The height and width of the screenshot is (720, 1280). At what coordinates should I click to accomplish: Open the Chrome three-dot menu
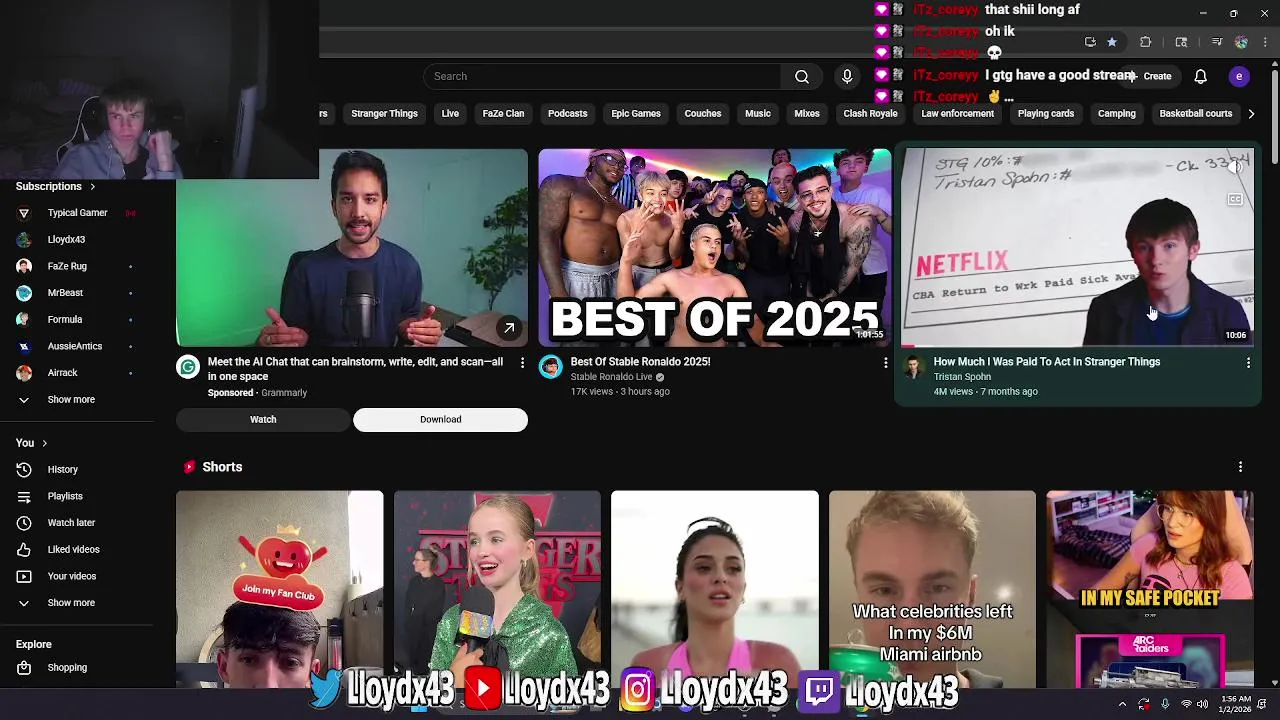[x=1264, y=42]
